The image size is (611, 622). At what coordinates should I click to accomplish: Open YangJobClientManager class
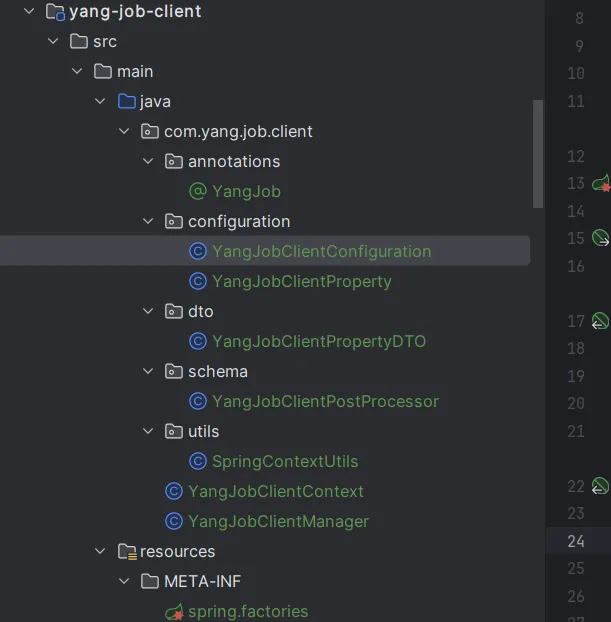278,521
